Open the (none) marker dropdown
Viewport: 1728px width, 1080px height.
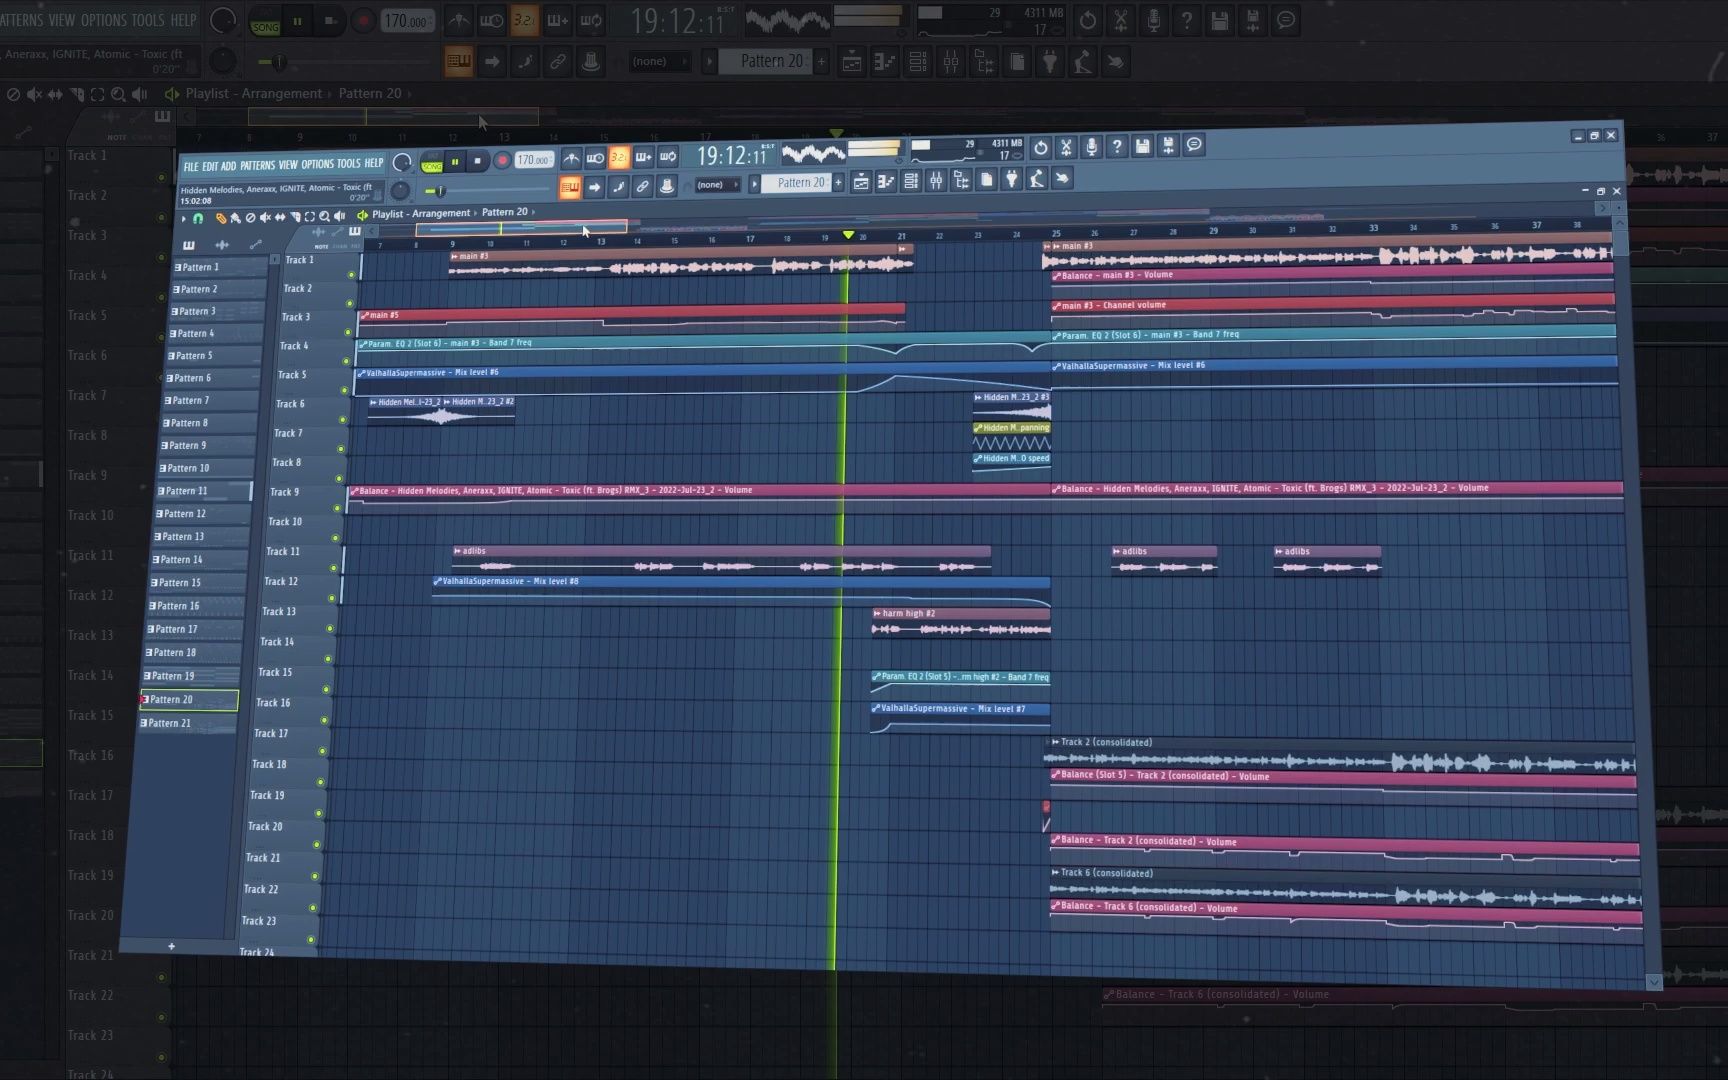tap(716, 184)
